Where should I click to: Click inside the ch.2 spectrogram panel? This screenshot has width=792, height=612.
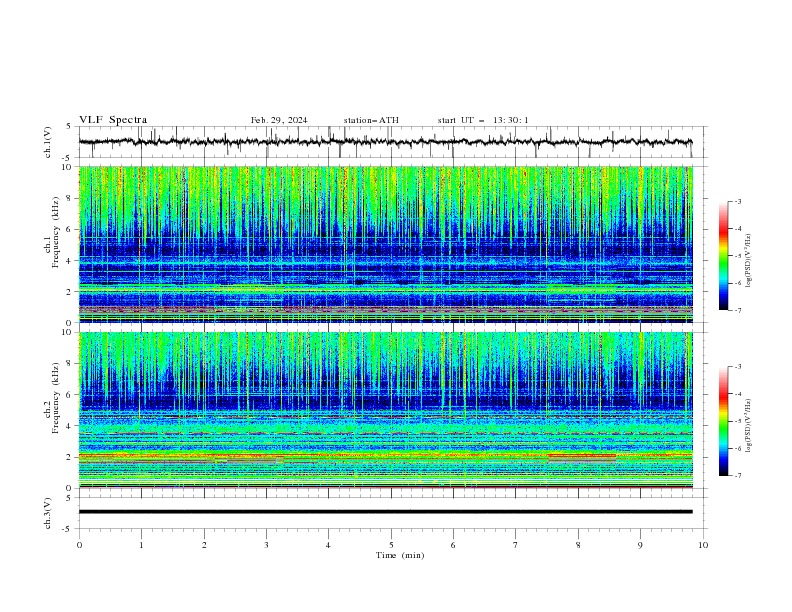pyautogui.click(x=385, y=410)
